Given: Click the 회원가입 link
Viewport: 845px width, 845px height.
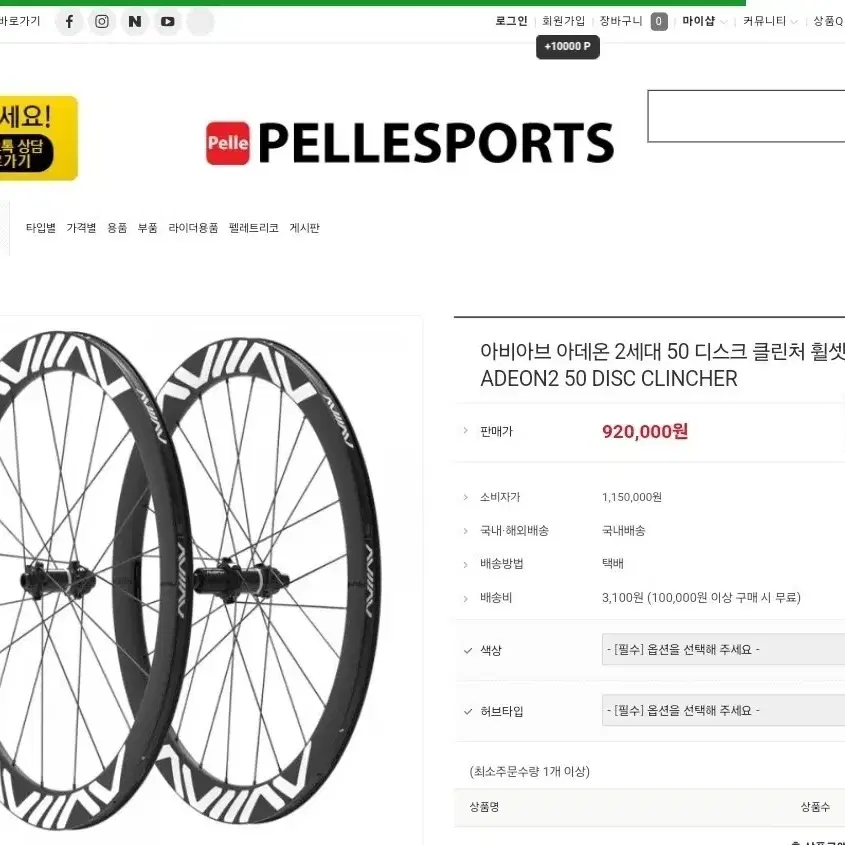Looking at the screenshot, I should pyautogui.click(x=561, y=20).
